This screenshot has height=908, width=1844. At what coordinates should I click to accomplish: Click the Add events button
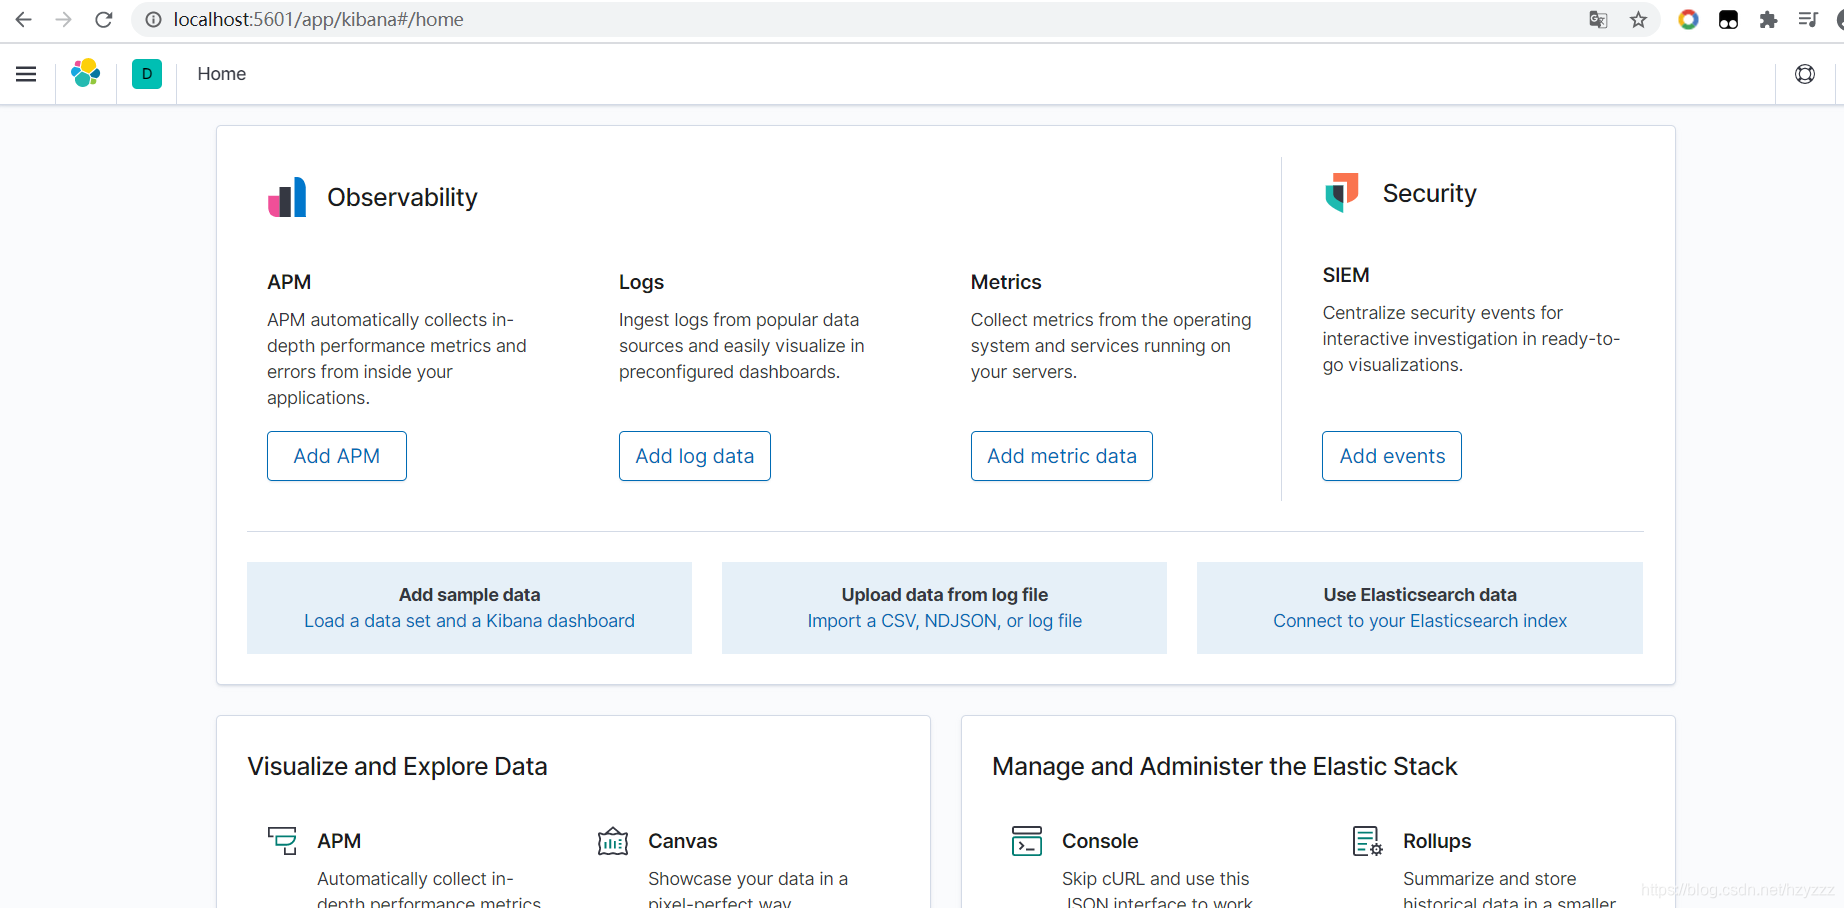pos(1392,456)
